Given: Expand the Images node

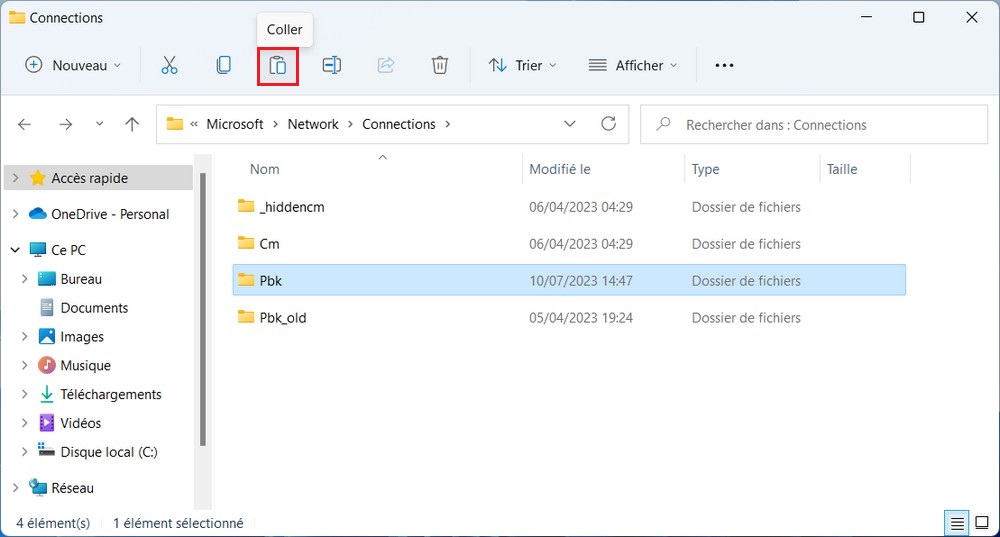Looking at the screenshot, I should click(24, 336).
